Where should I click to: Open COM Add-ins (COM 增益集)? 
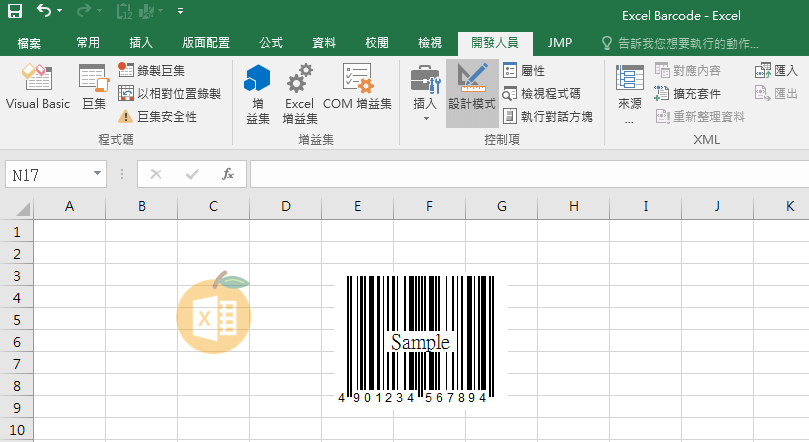[x=357, y=87]
